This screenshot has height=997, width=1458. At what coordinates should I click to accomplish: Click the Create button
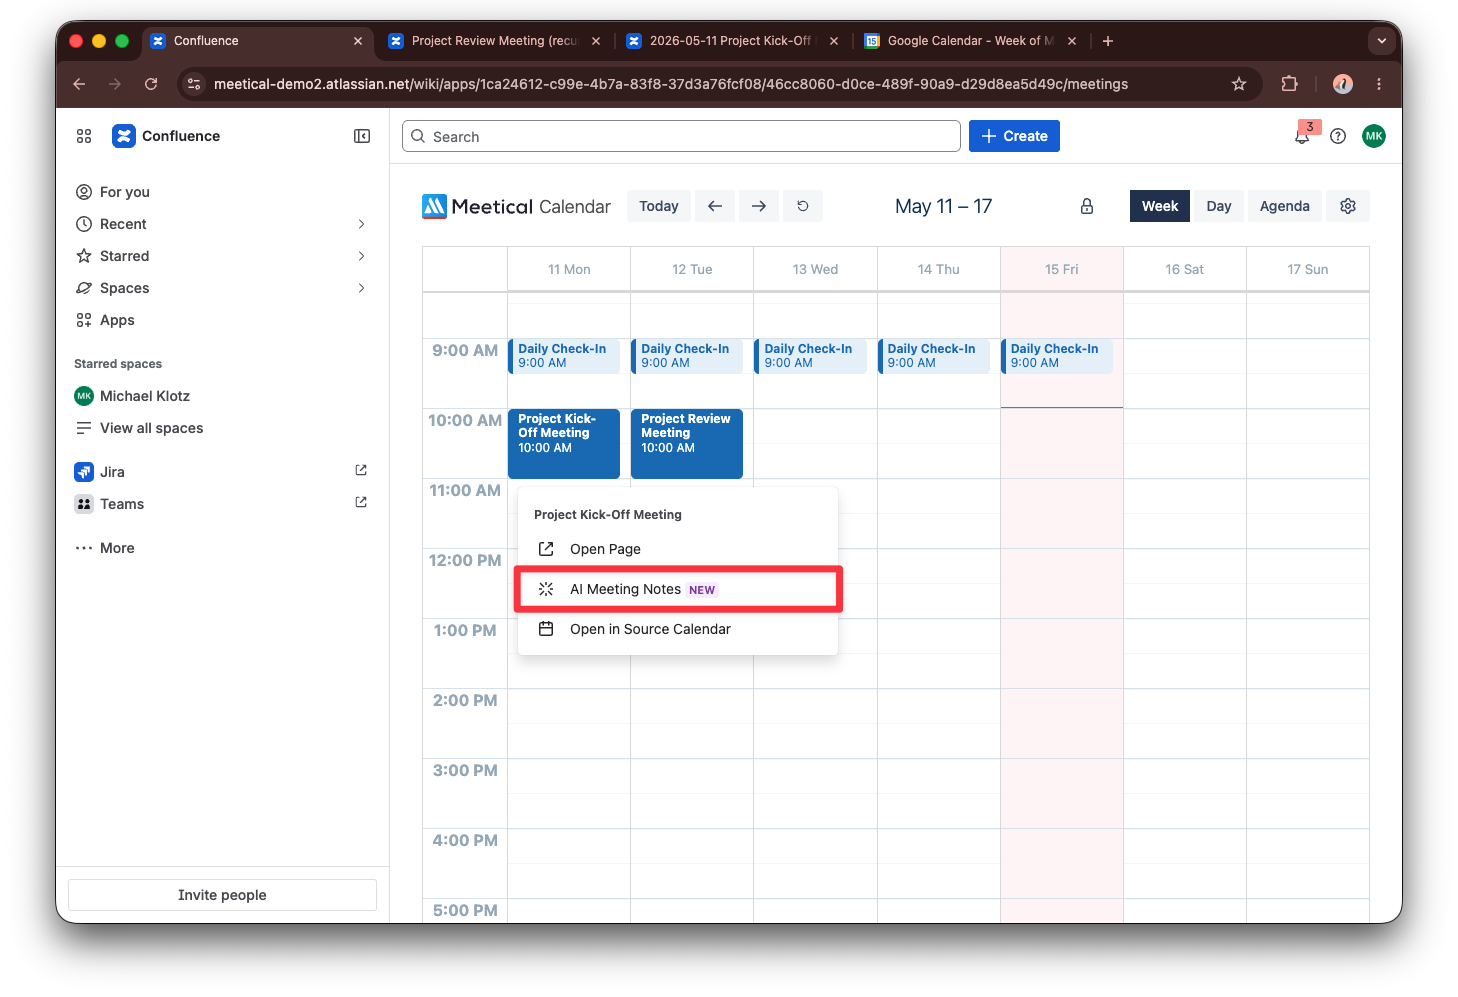pyautogui.click(x=1014, y=136)
